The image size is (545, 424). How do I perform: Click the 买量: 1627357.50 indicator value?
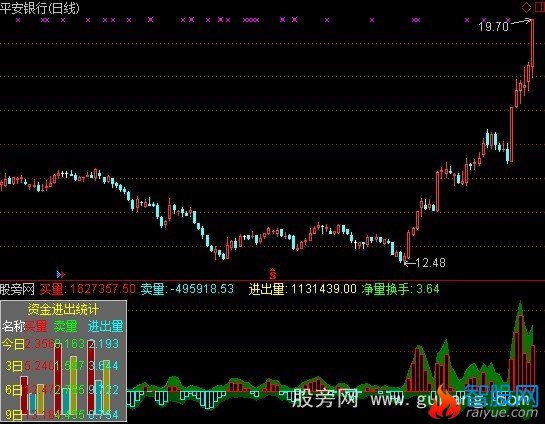click(87, 289)
